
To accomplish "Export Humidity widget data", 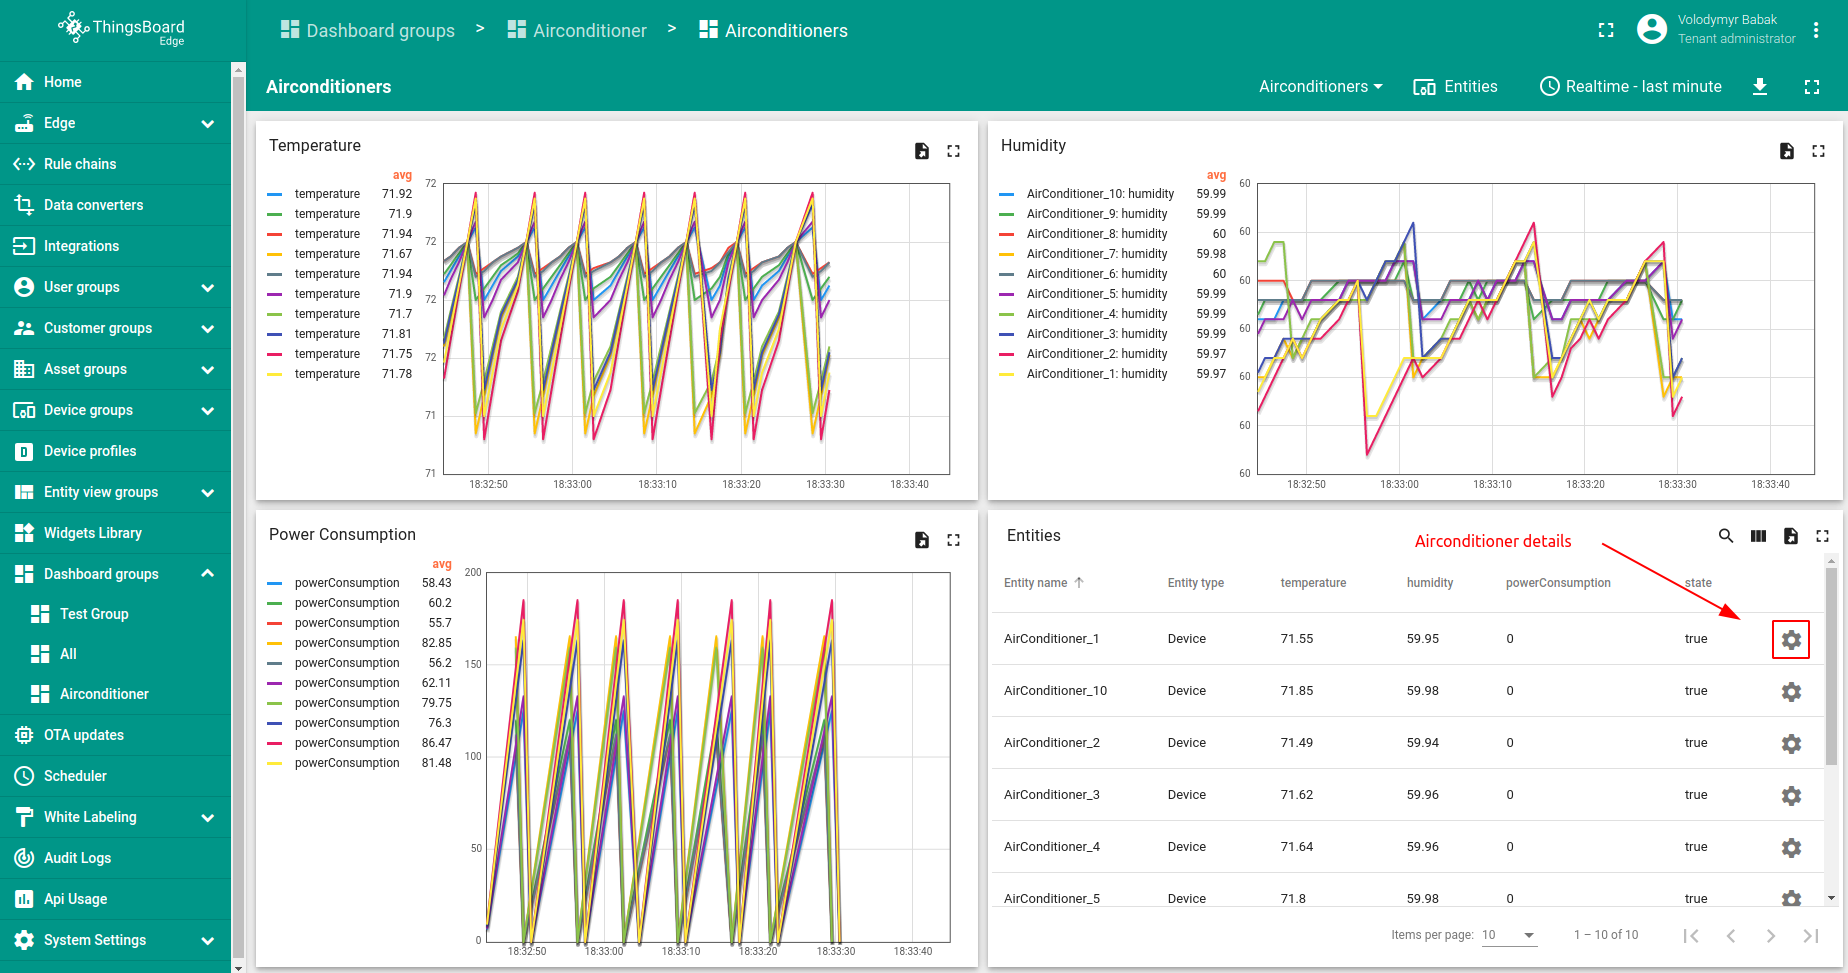I will [x=1787, y=151].
